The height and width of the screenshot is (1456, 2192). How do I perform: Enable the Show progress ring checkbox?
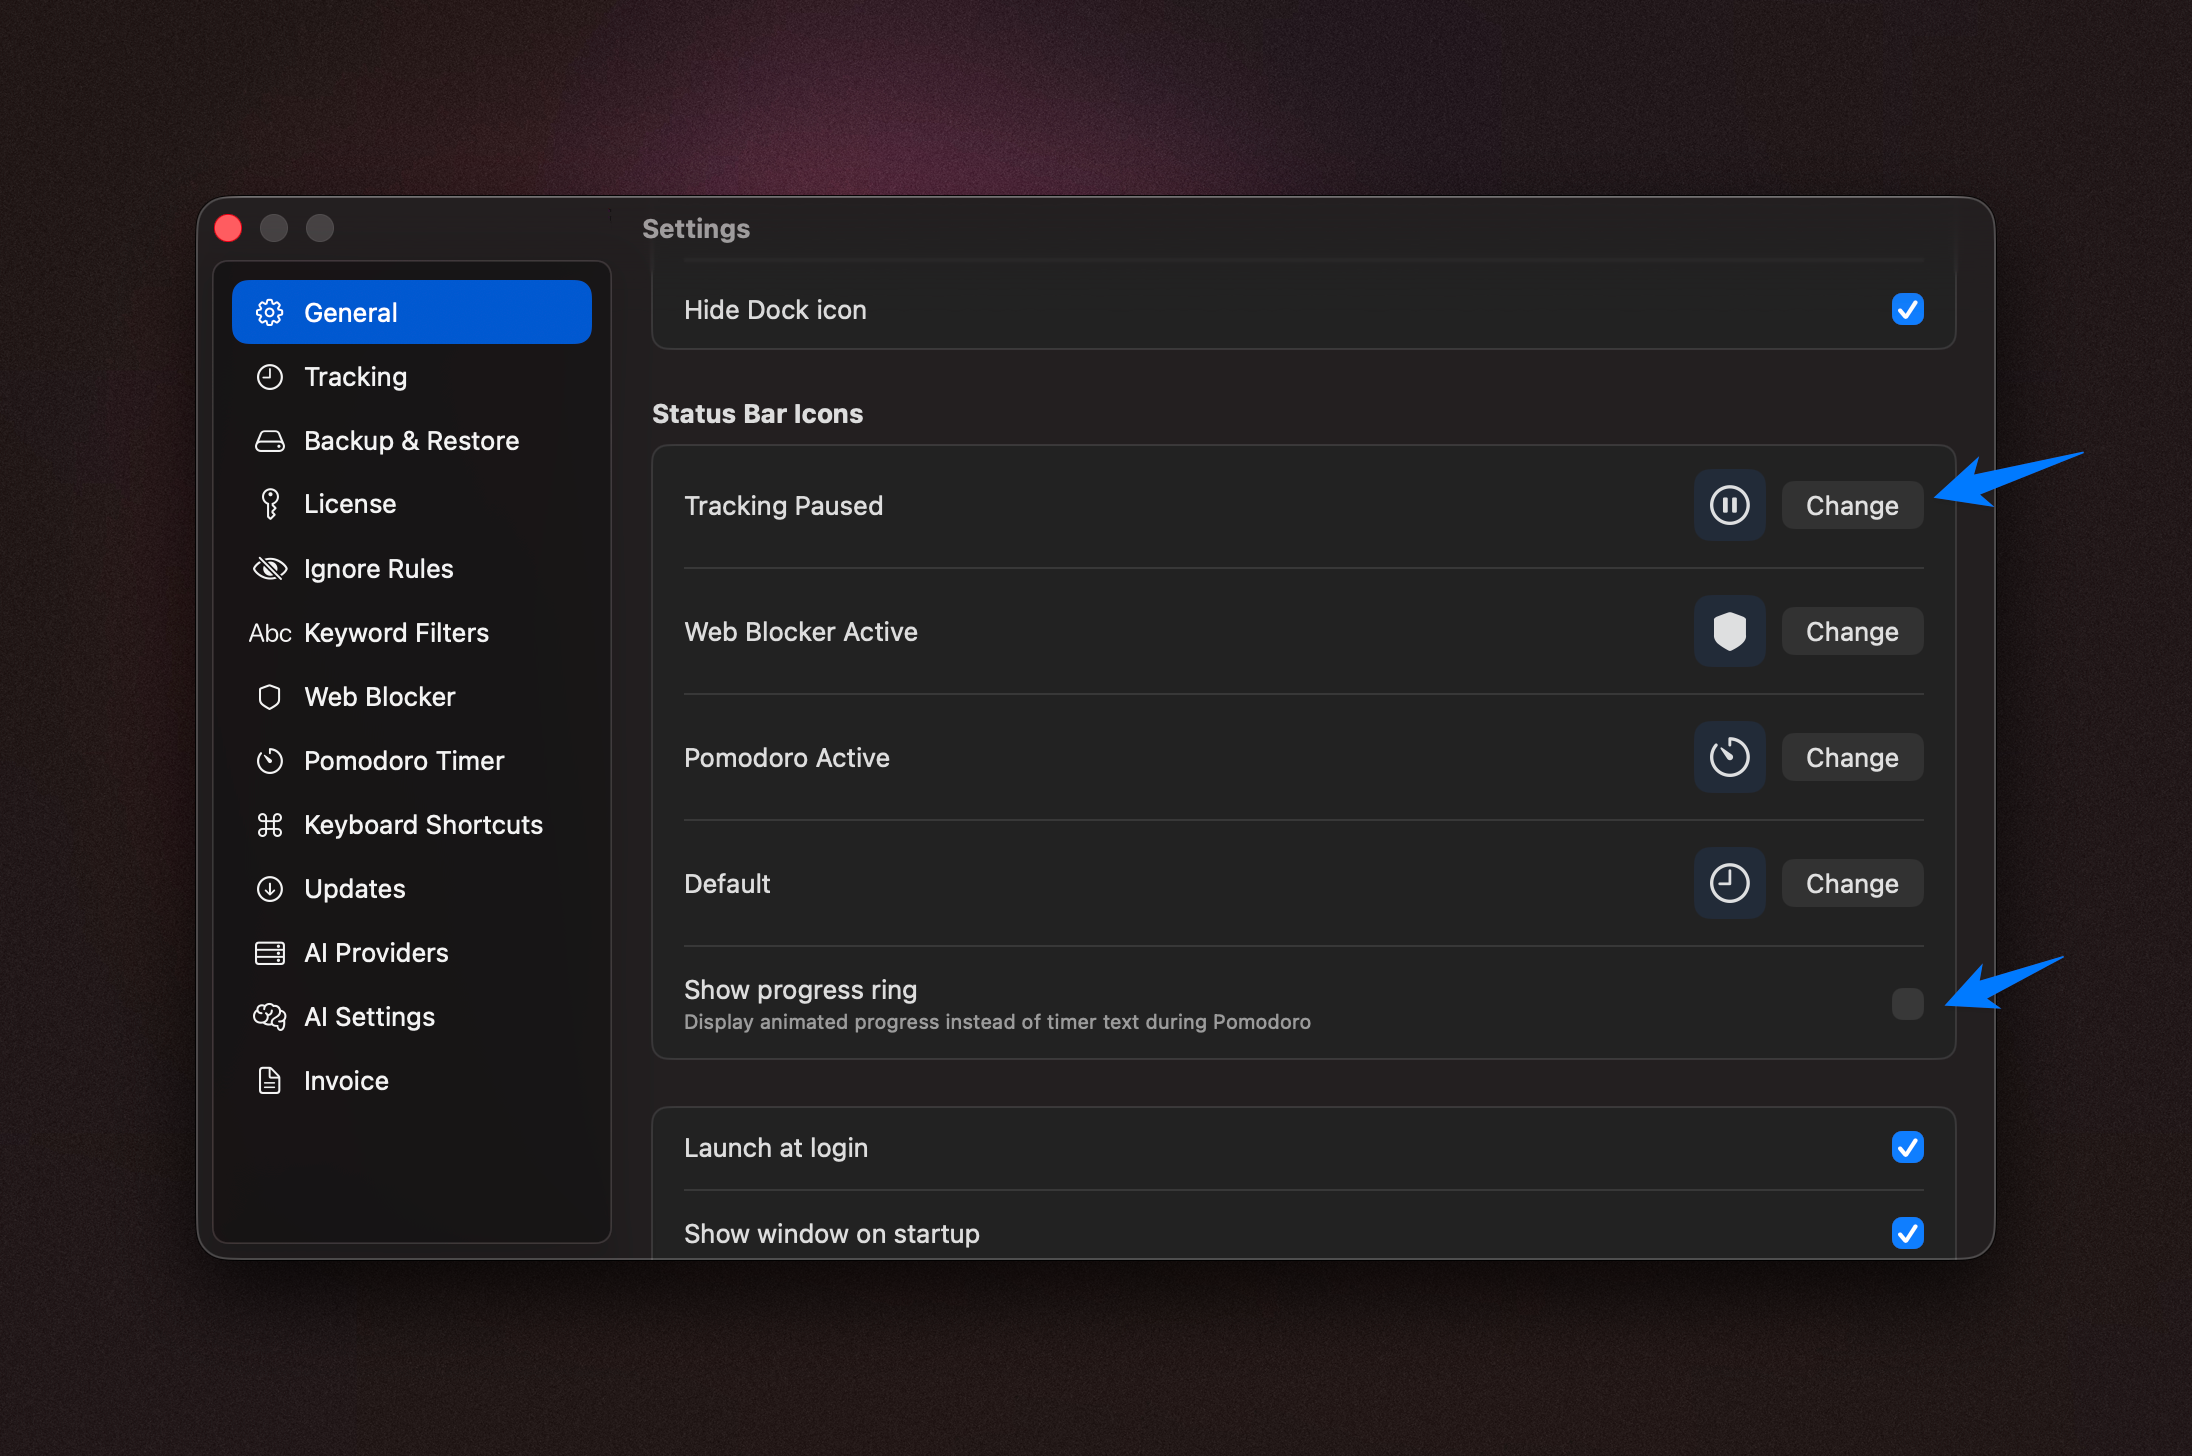(x=1907, y=1003)
